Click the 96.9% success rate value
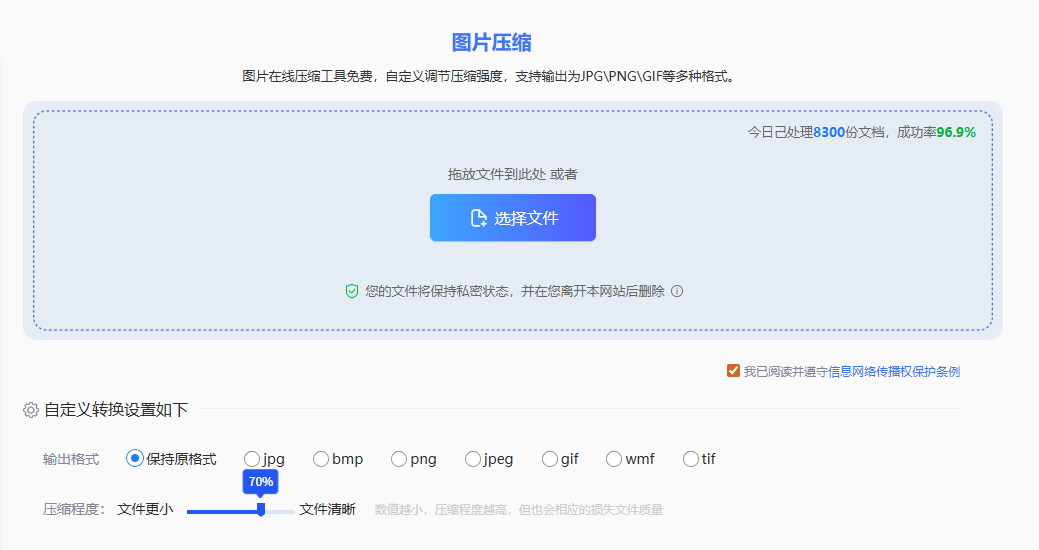1039x550 pixels. (x=956, y=133)
